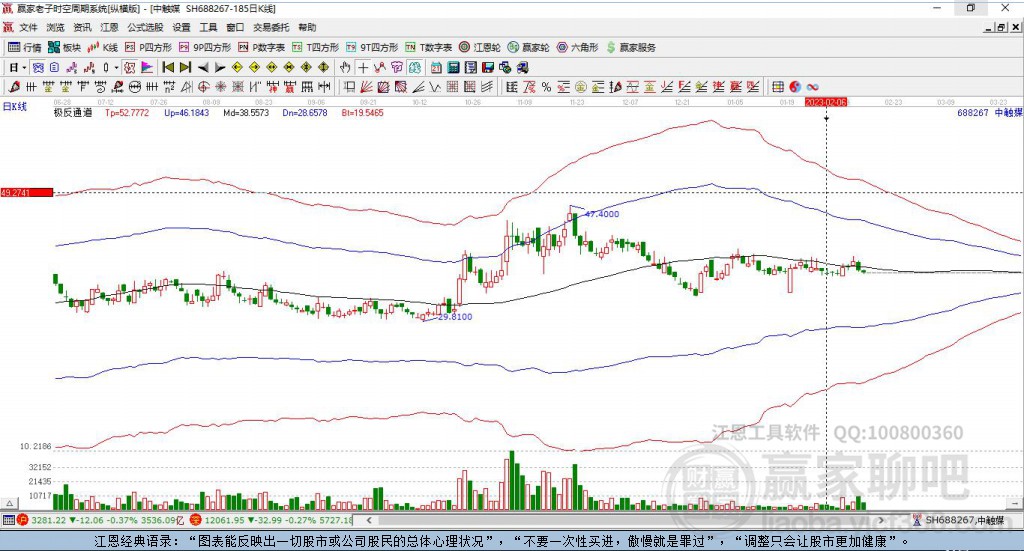Click the 2023-02-06 date marker
The image size is (1024, 551).
click(x=826, y=102)
